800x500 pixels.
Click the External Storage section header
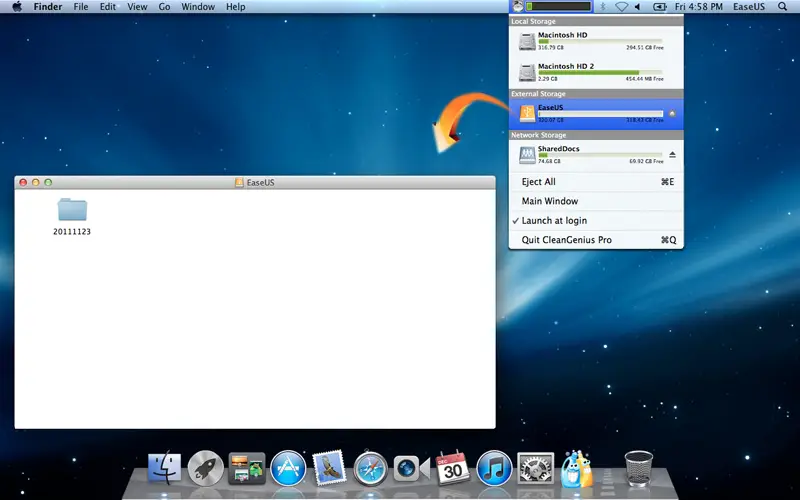(x=596, y=94)
